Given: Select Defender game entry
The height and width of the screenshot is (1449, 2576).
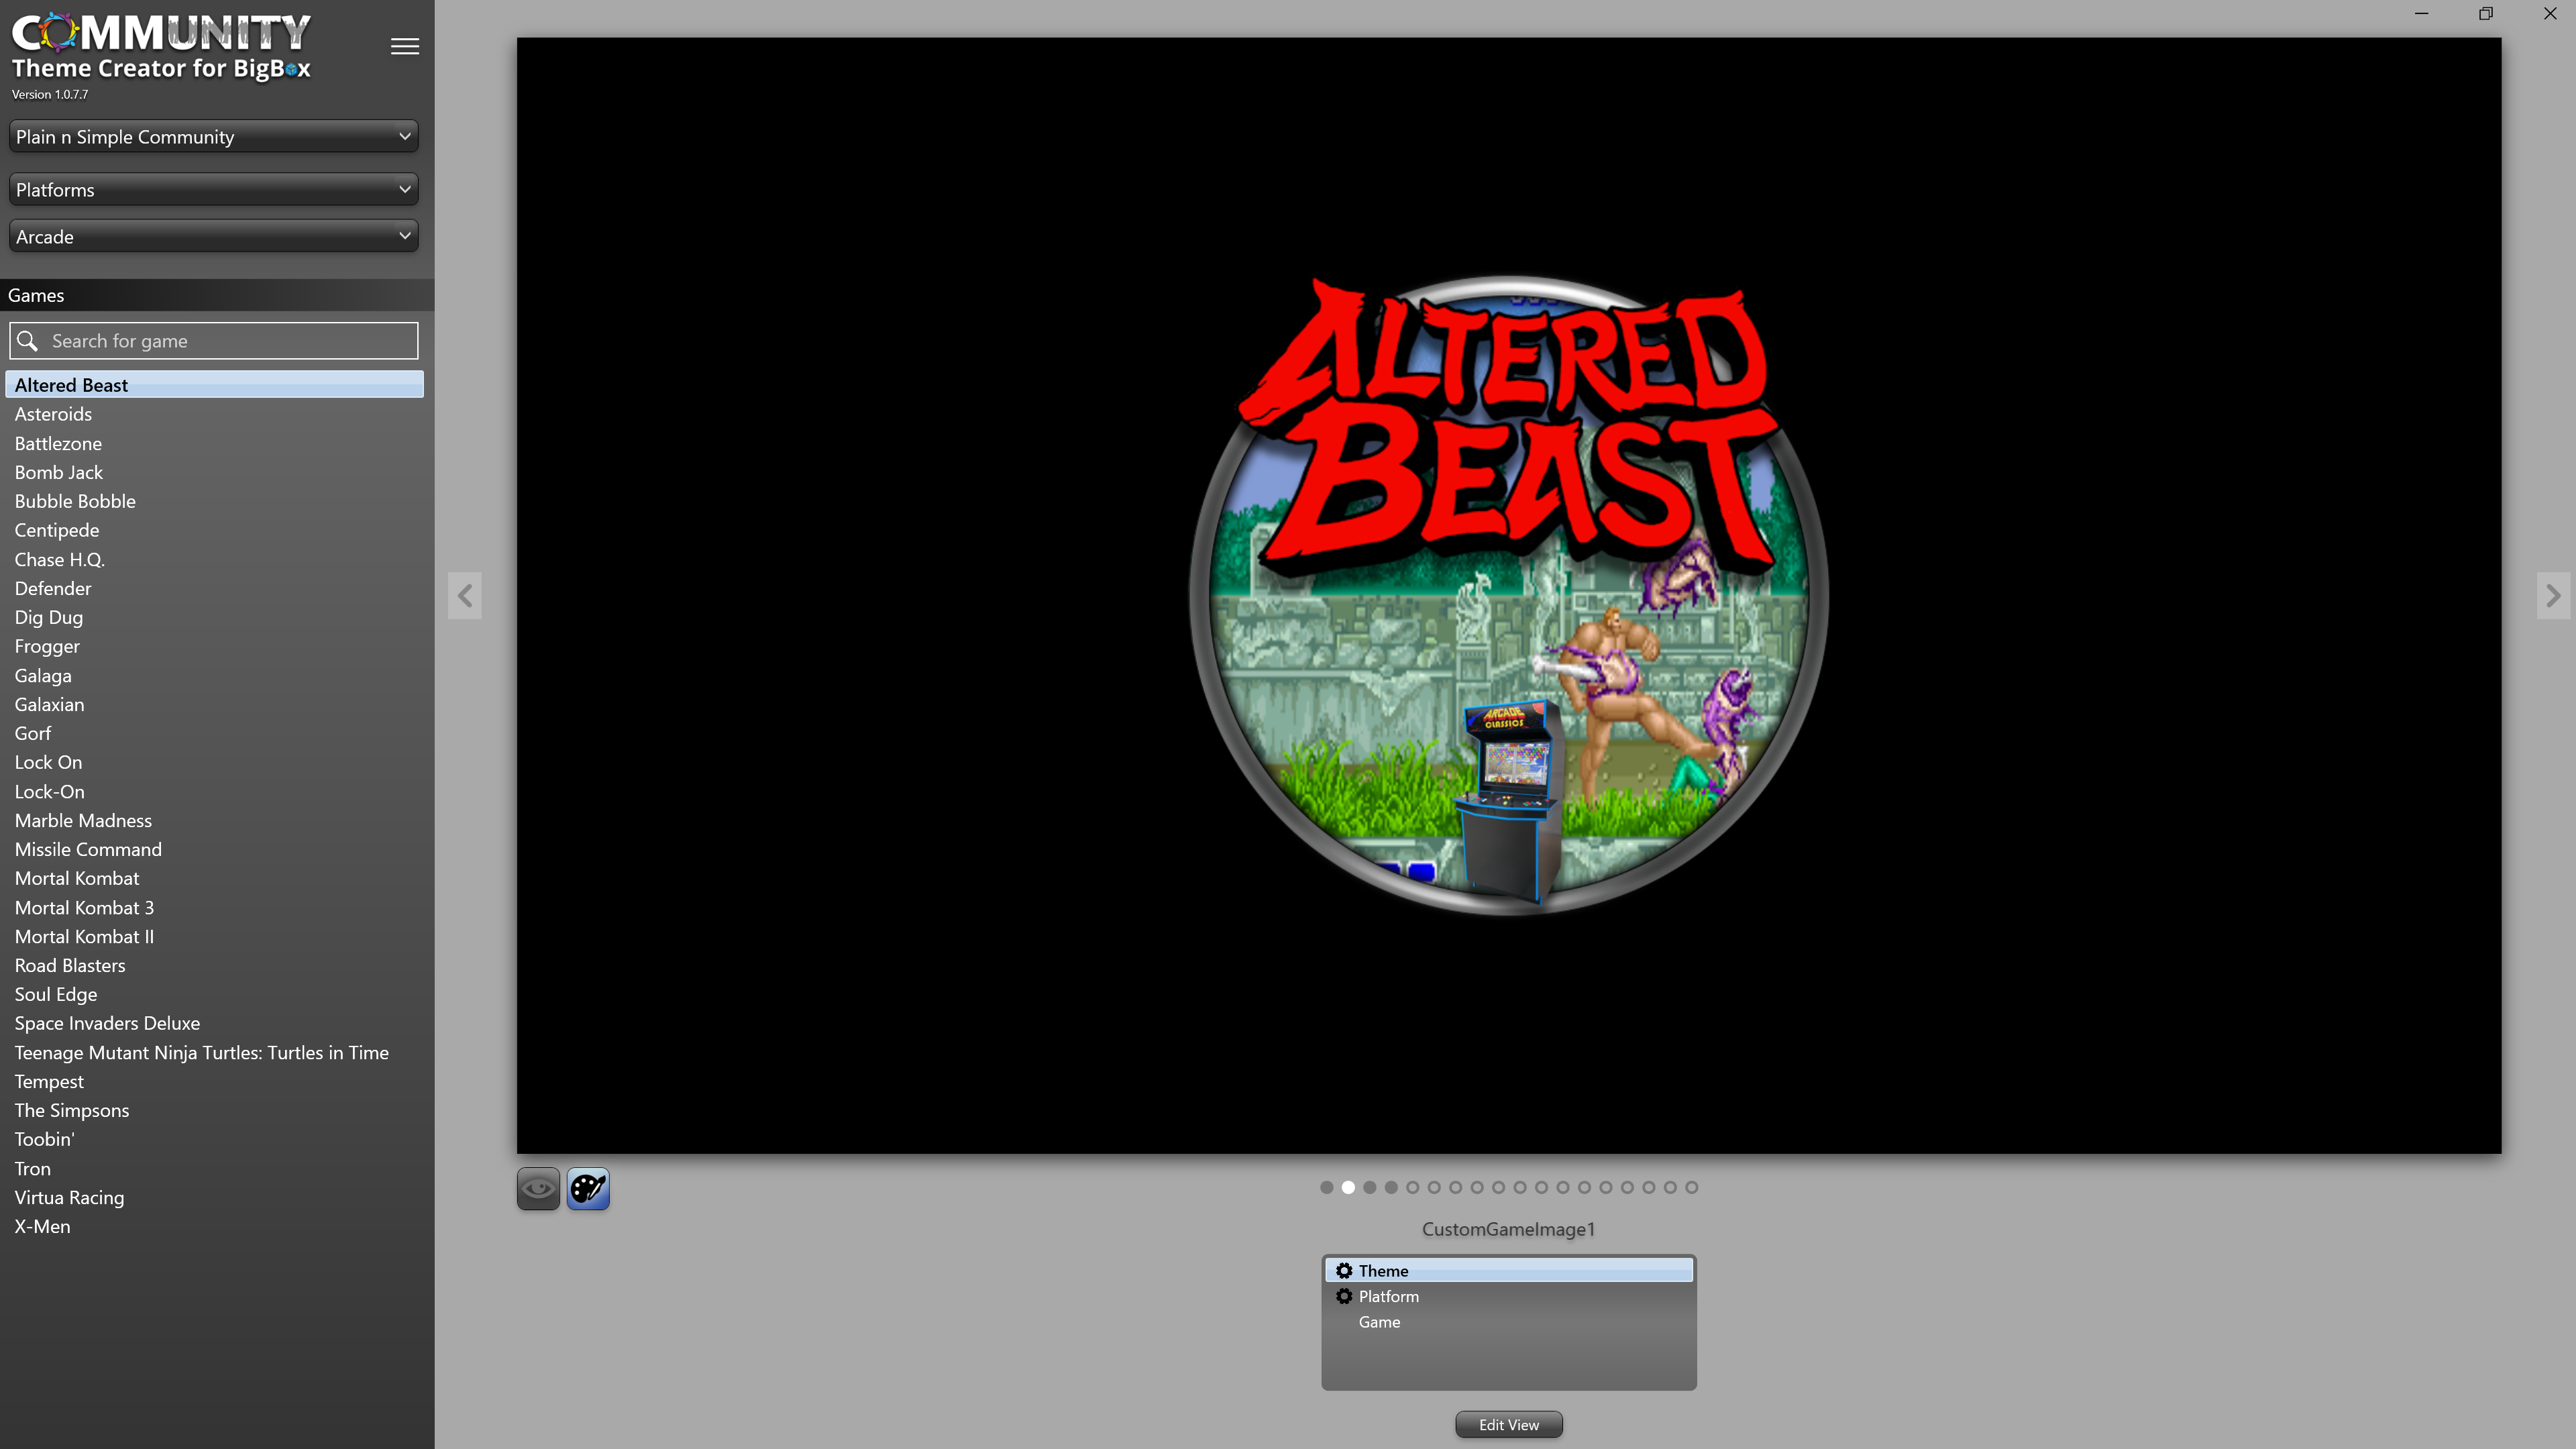Looking at the screenshot, I should point(214,589).
